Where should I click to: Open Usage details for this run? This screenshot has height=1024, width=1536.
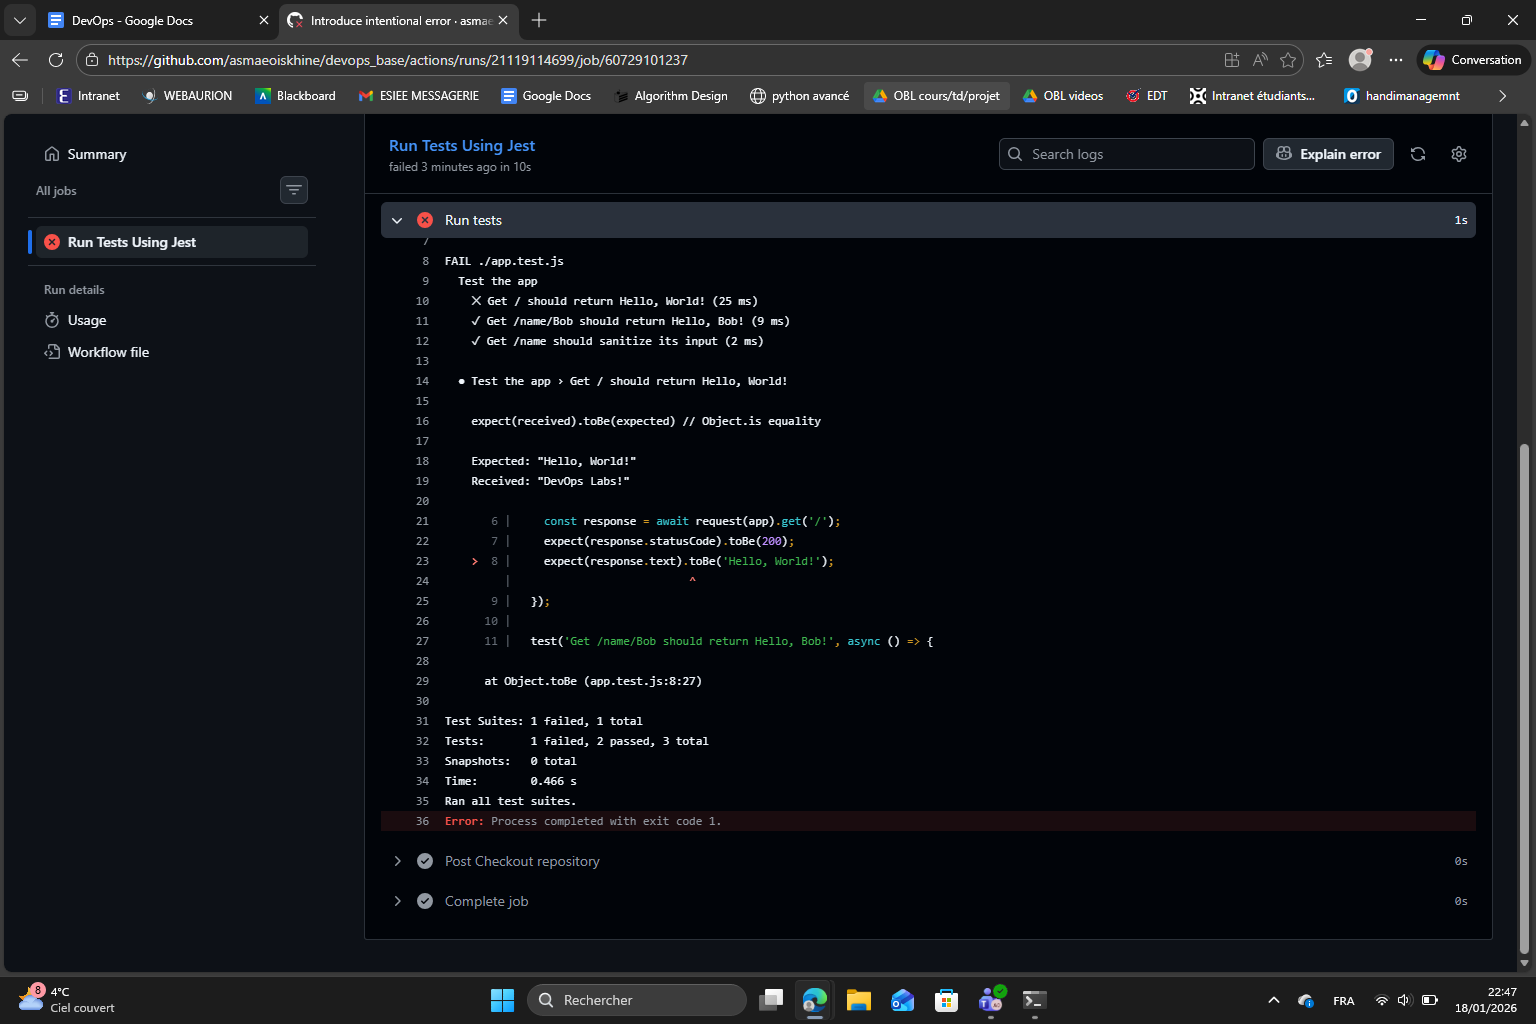pyautogui.click(x=86, y=320)
